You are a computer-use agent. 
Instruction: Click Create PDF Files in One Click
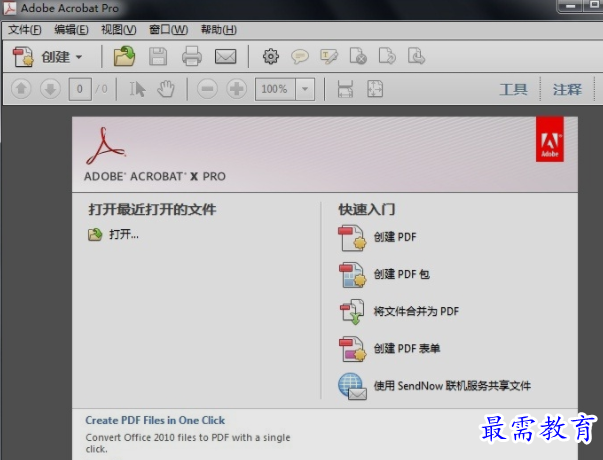coord(155,420)
